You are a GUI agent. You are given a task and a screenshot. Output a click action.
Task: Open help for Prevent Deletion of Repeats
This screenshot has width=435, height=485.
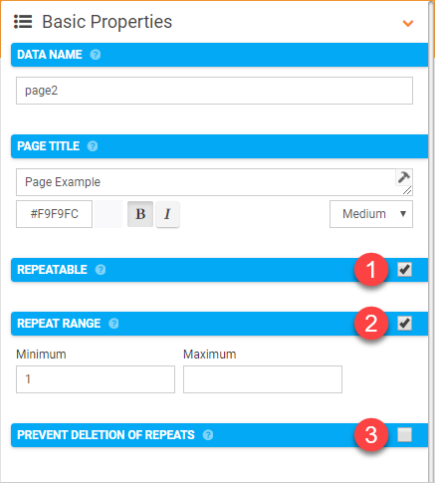click(x=208, y=435)
